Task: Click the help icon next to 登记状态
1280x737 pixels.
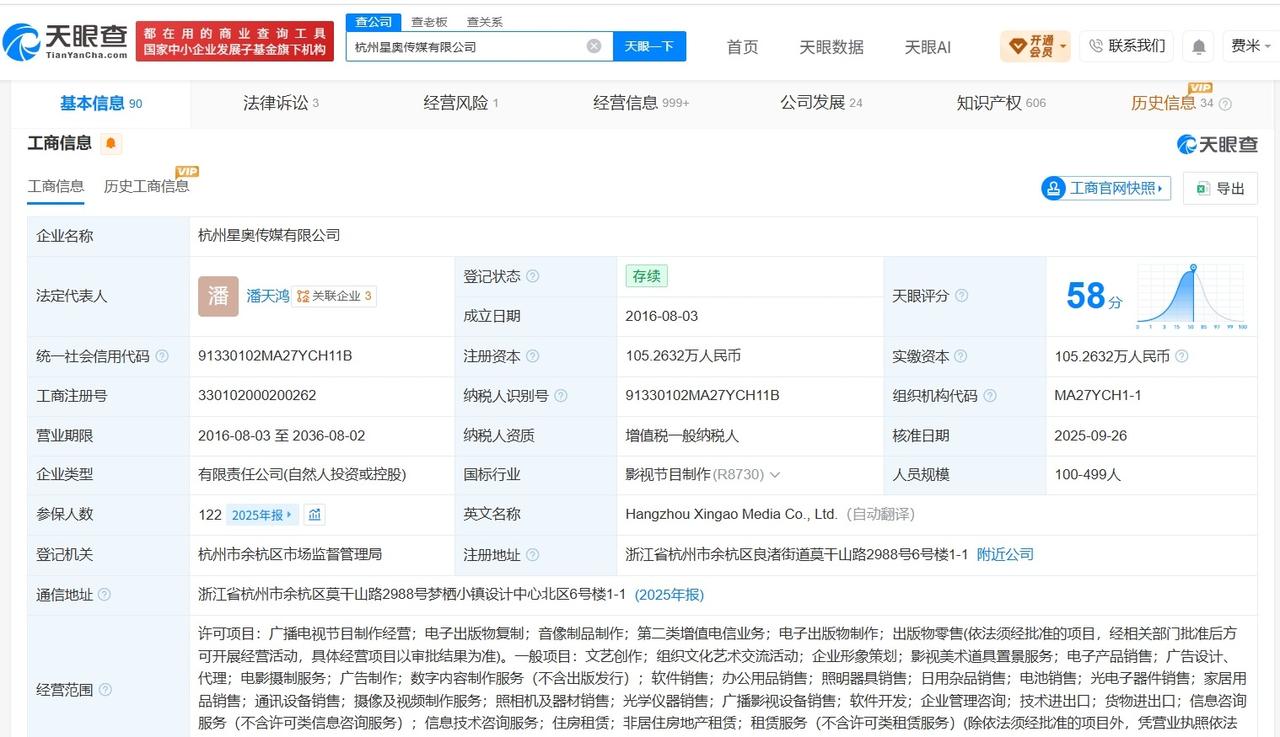Action: point(533,277)
